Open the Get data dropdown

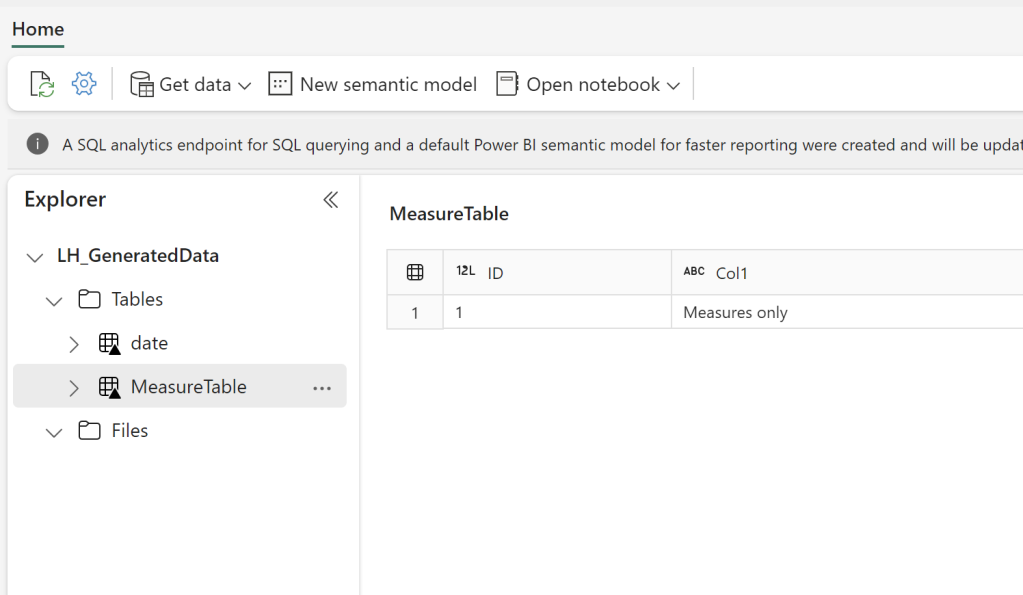247,85
